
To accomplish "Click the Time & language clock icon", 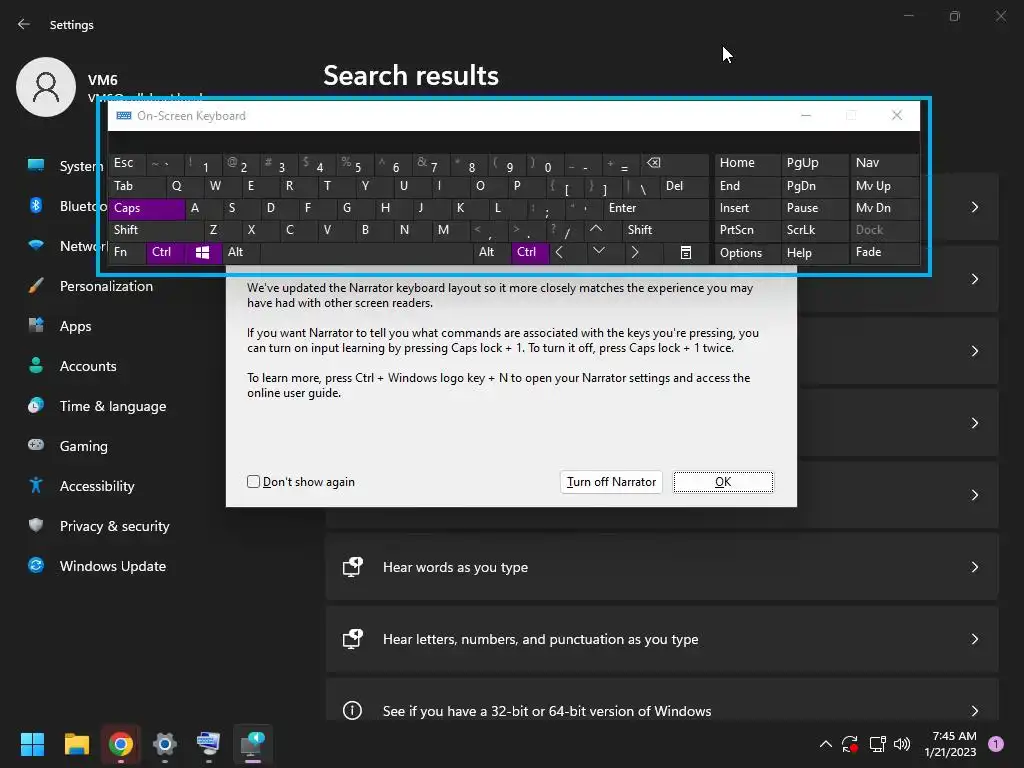I will pos(36,406).
